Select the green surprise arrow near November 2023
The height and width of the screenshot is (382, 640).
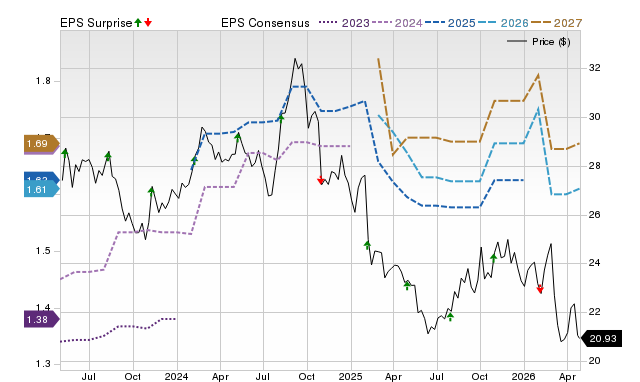click(151, 191)
